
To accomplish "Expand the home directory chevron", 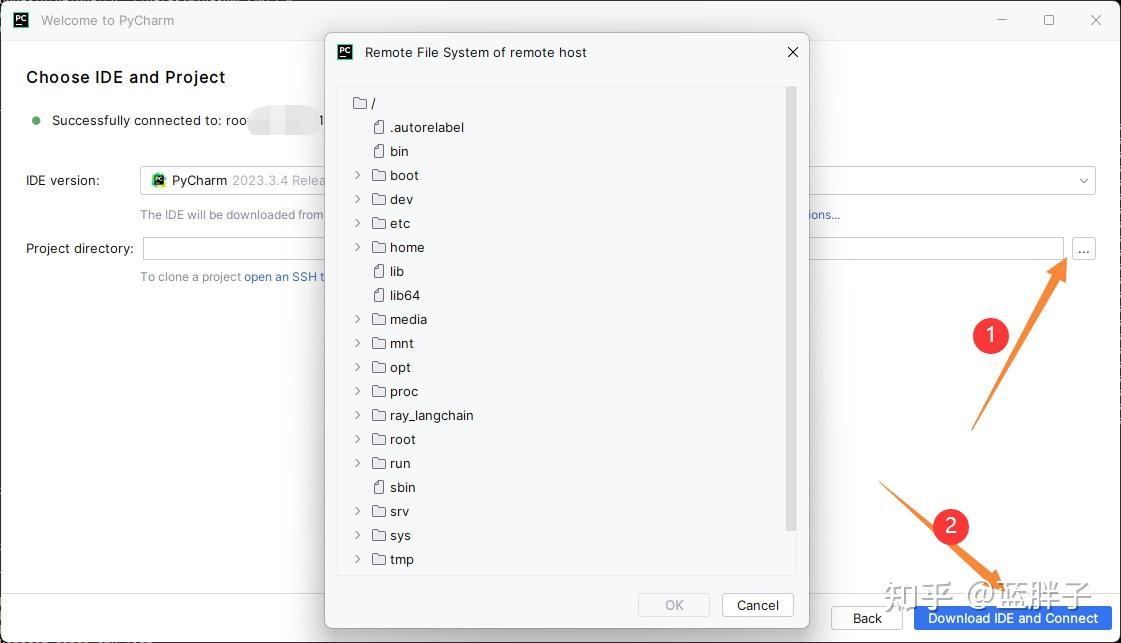I will (358, 247).
